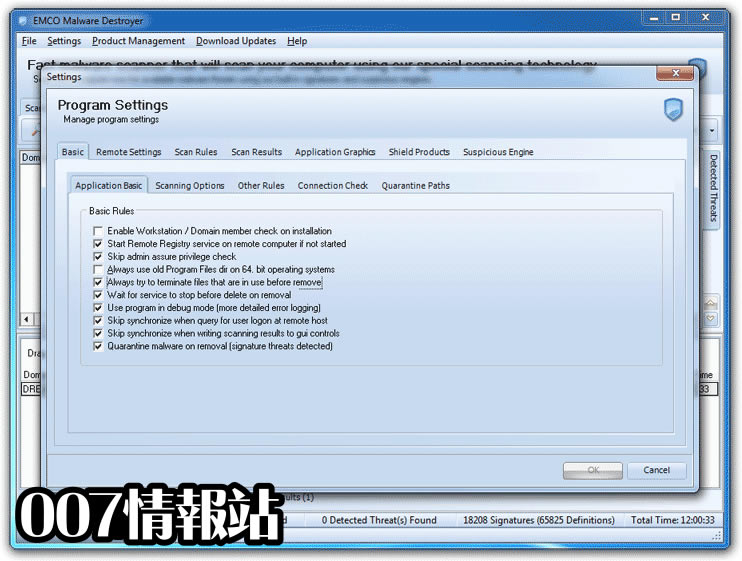Expand the toolbar dropdown arrow in main window

coord(712,131)
